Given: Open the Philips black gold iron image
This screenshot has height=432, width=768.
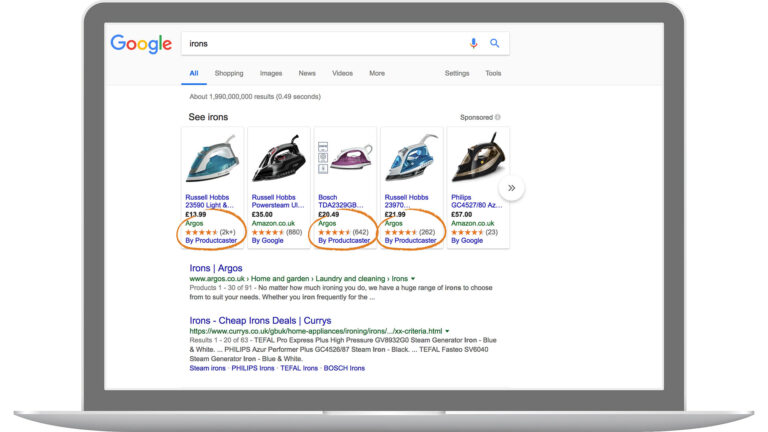Looking at the screenshot, I should click(478, 158).
